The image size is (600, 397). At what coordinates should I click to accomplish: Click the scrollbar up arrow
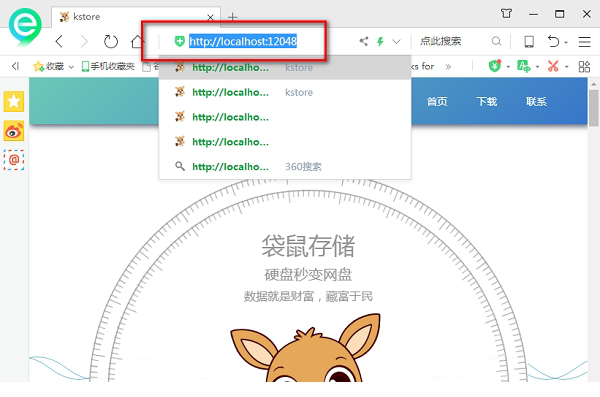593,84
